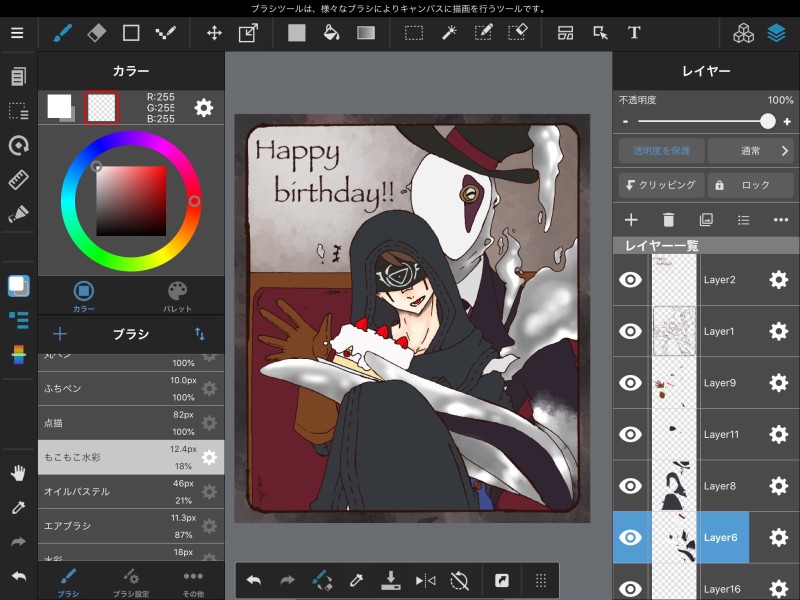
Task: Open blend mode 通常 dropdown
Action: pos(751,151)
